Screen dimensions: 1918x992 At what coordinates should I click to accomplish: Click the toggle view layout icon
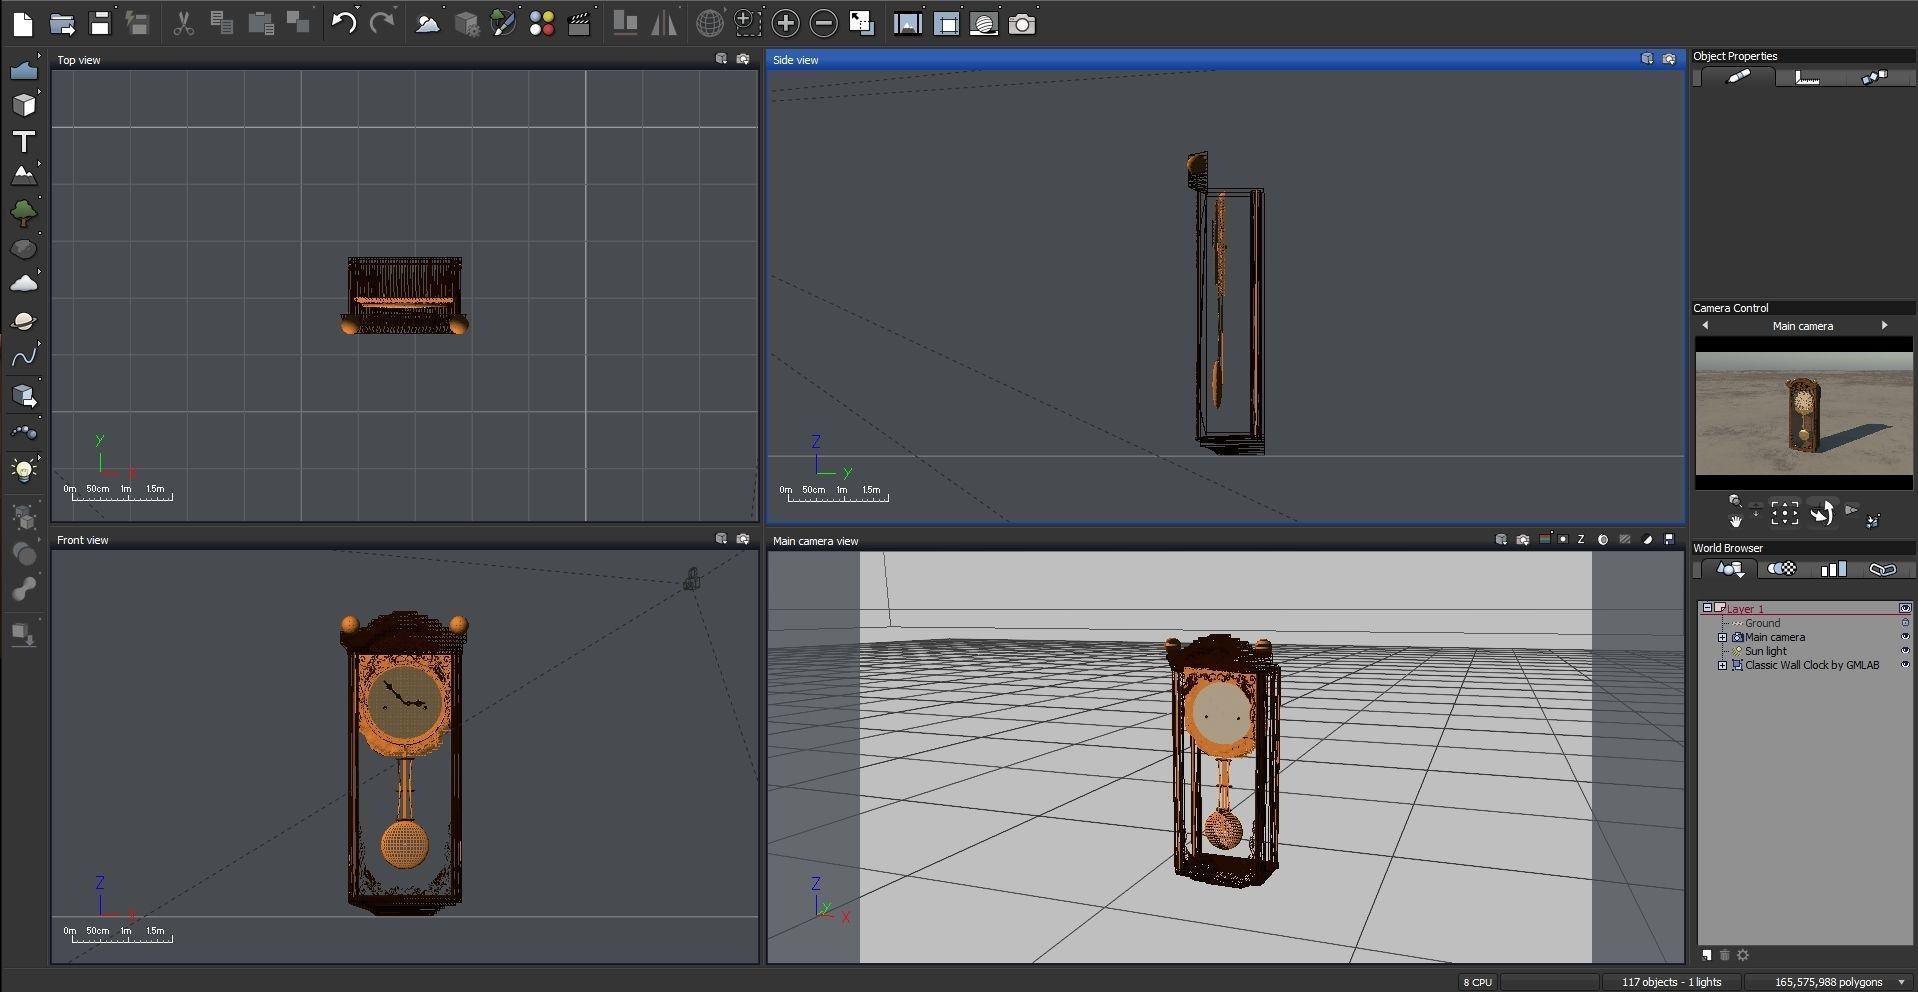(861, 23)
